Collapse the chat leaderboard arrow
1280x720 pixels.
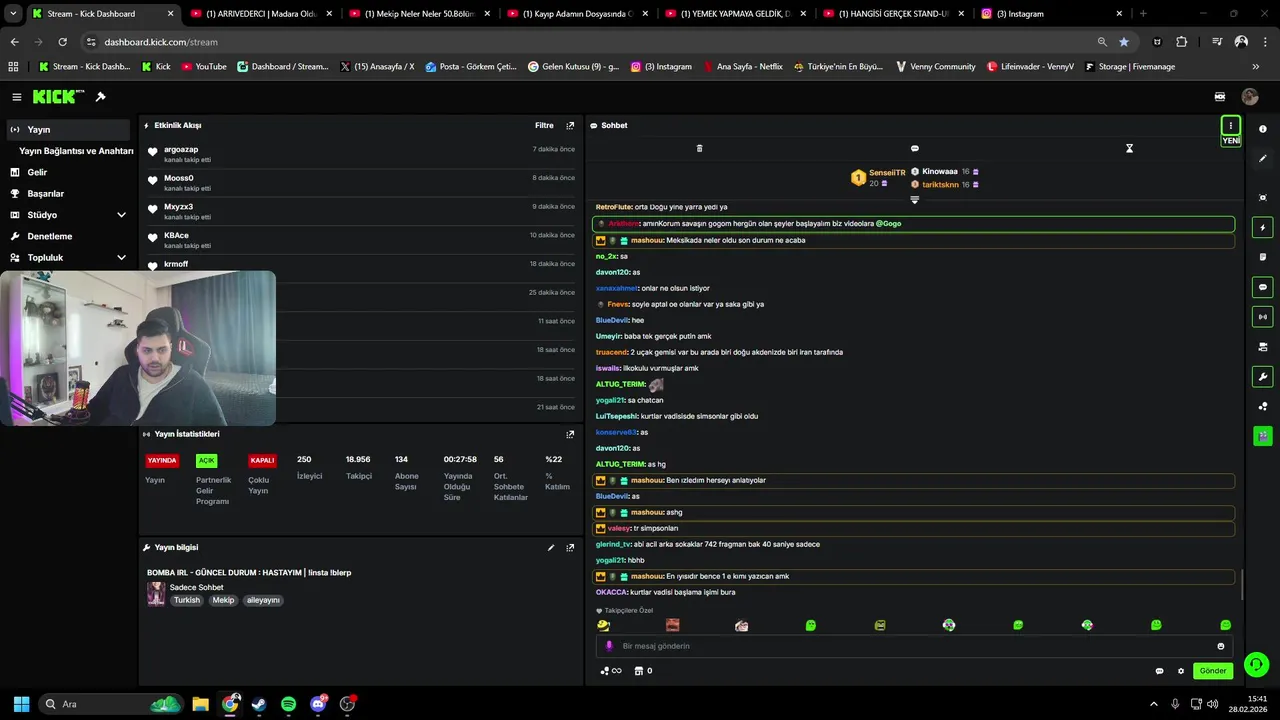(x=914, y=200)
